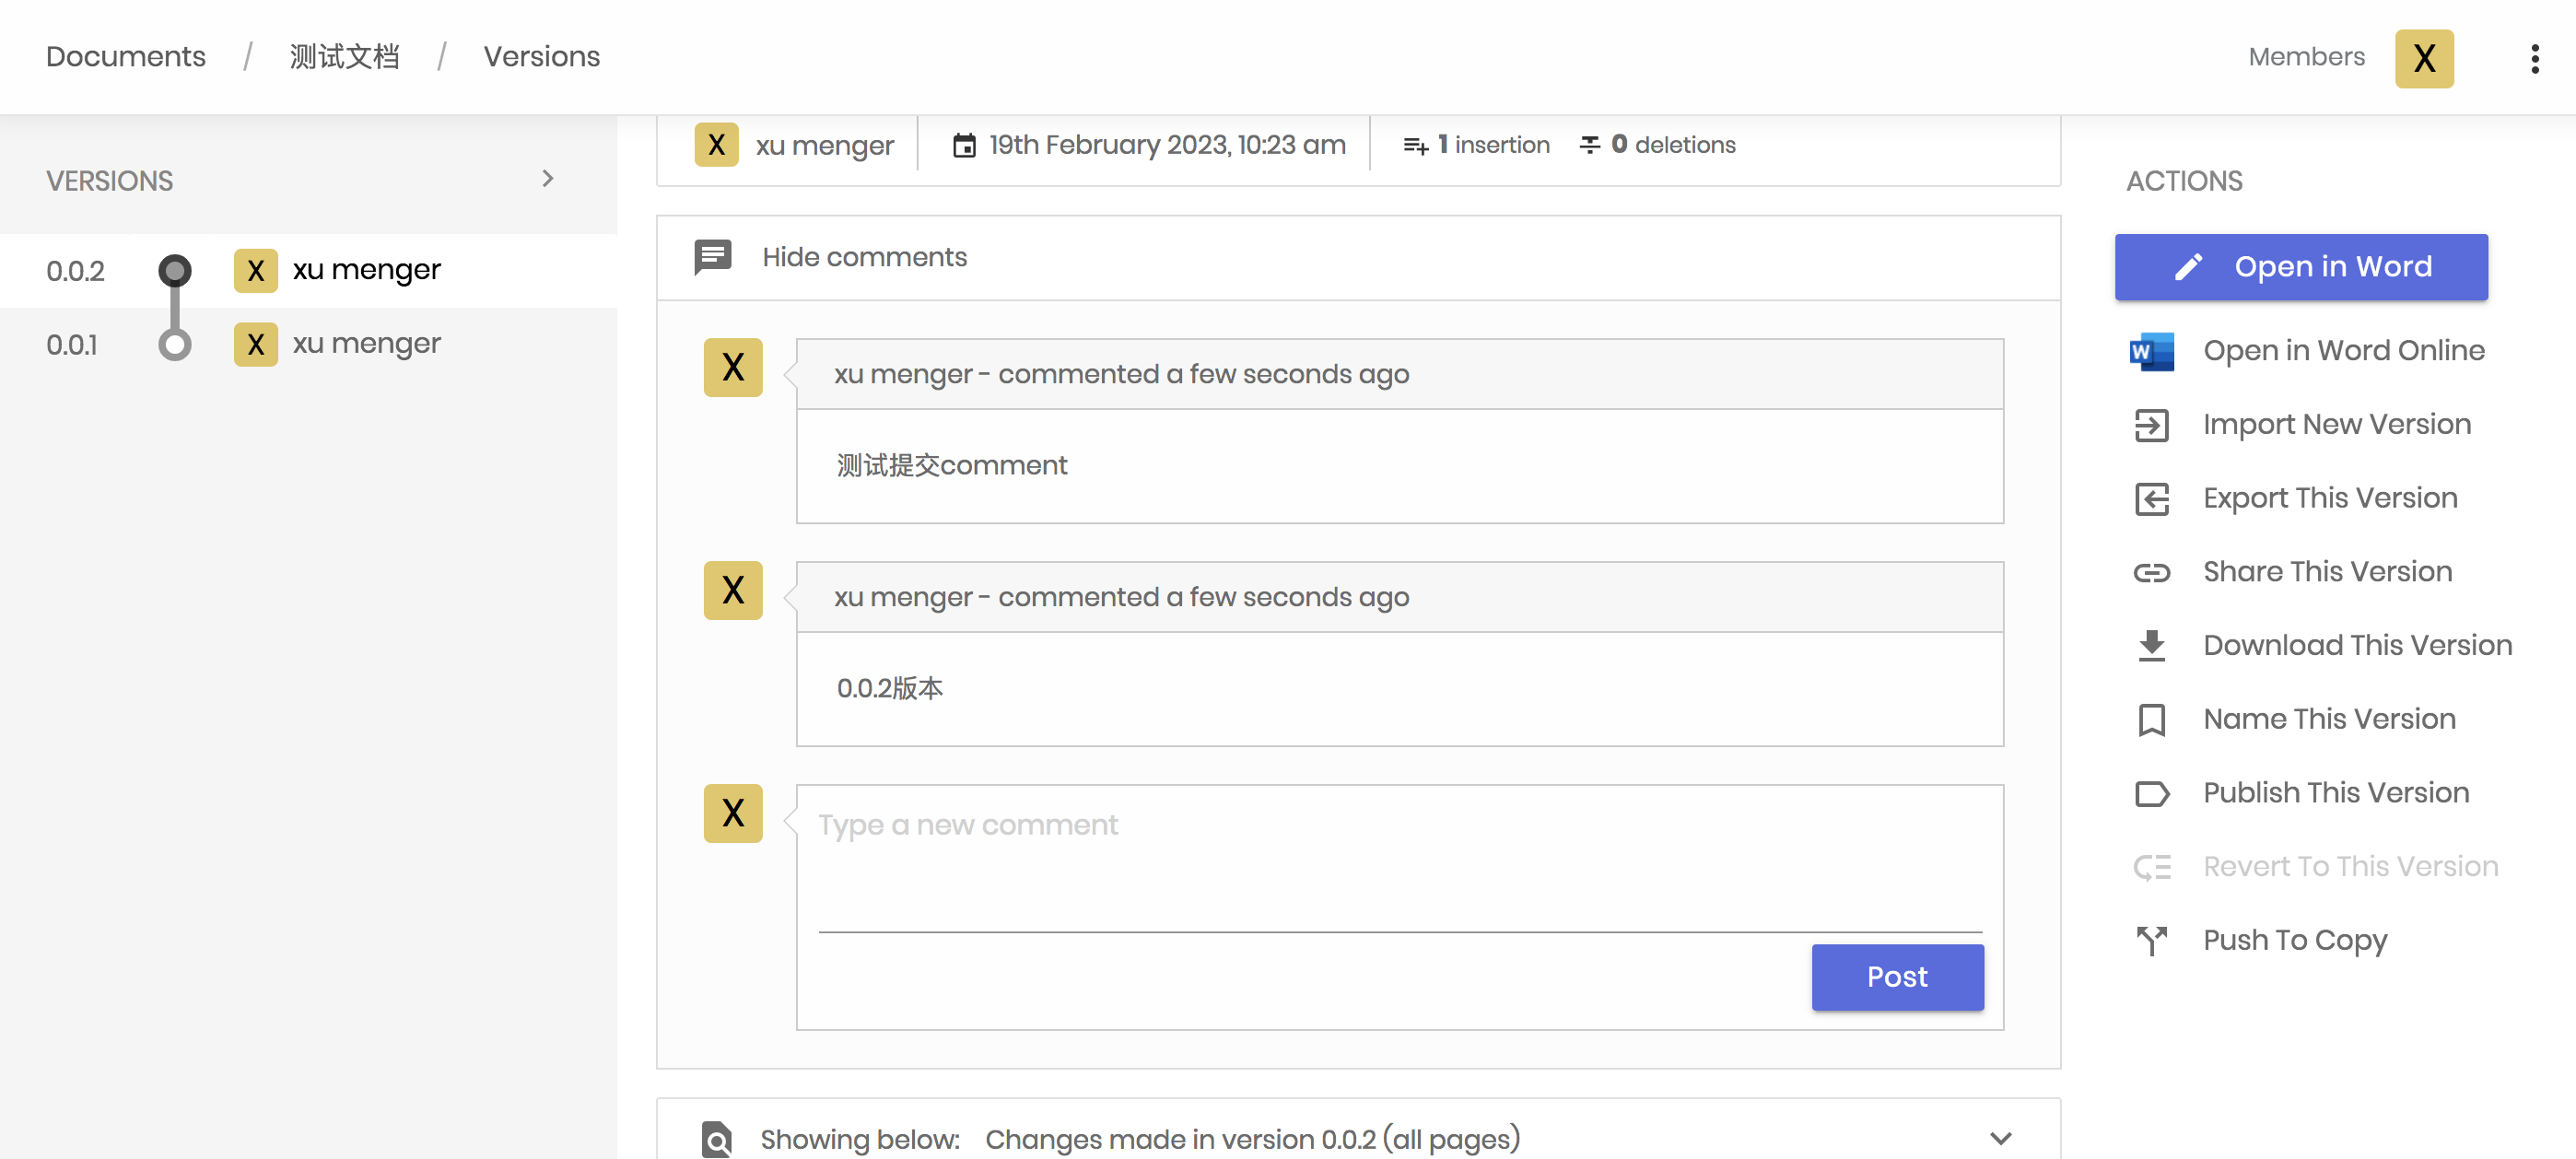Click the Share This Version link icon
This screenshot has width=2576, height=1159.
(x=2152, y=572)
